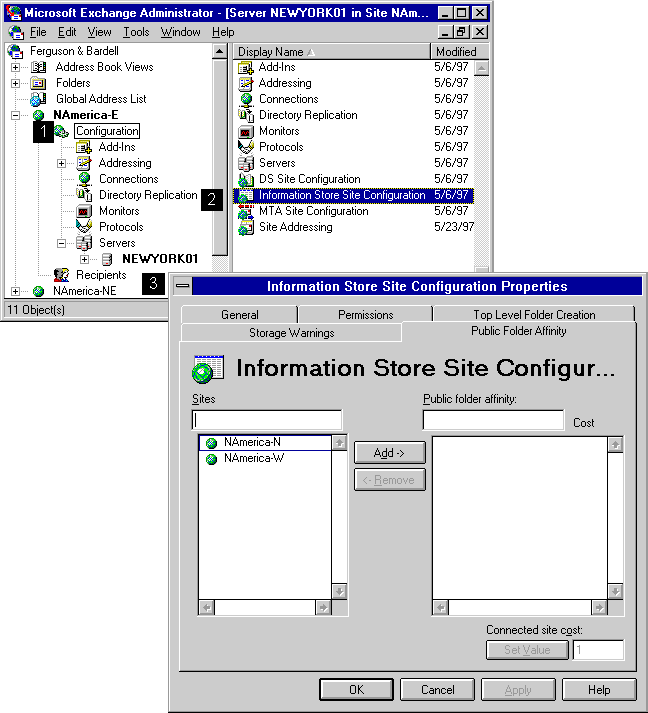Click the Help button in the dialog
Screen dimensions: 648x713
pyautogui.click(x=599, y=690)
